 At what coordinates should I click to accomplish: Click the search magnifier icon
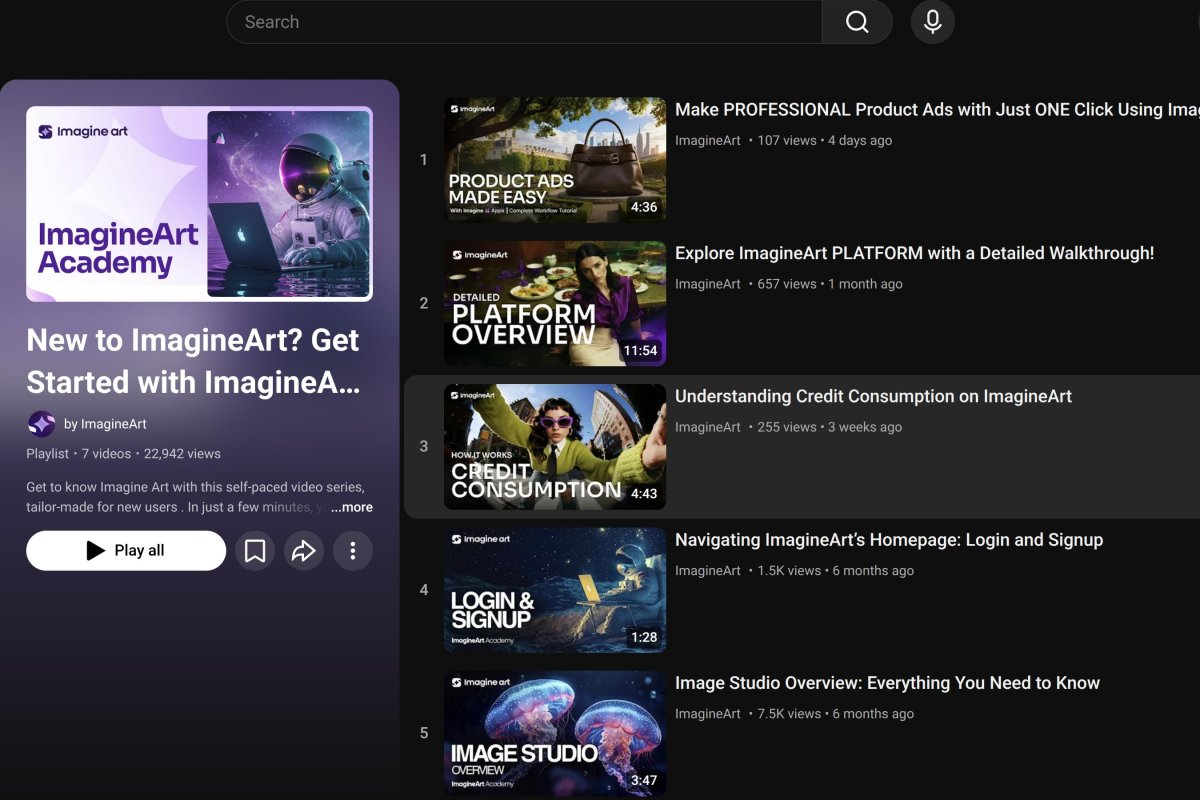pos(857,21)
